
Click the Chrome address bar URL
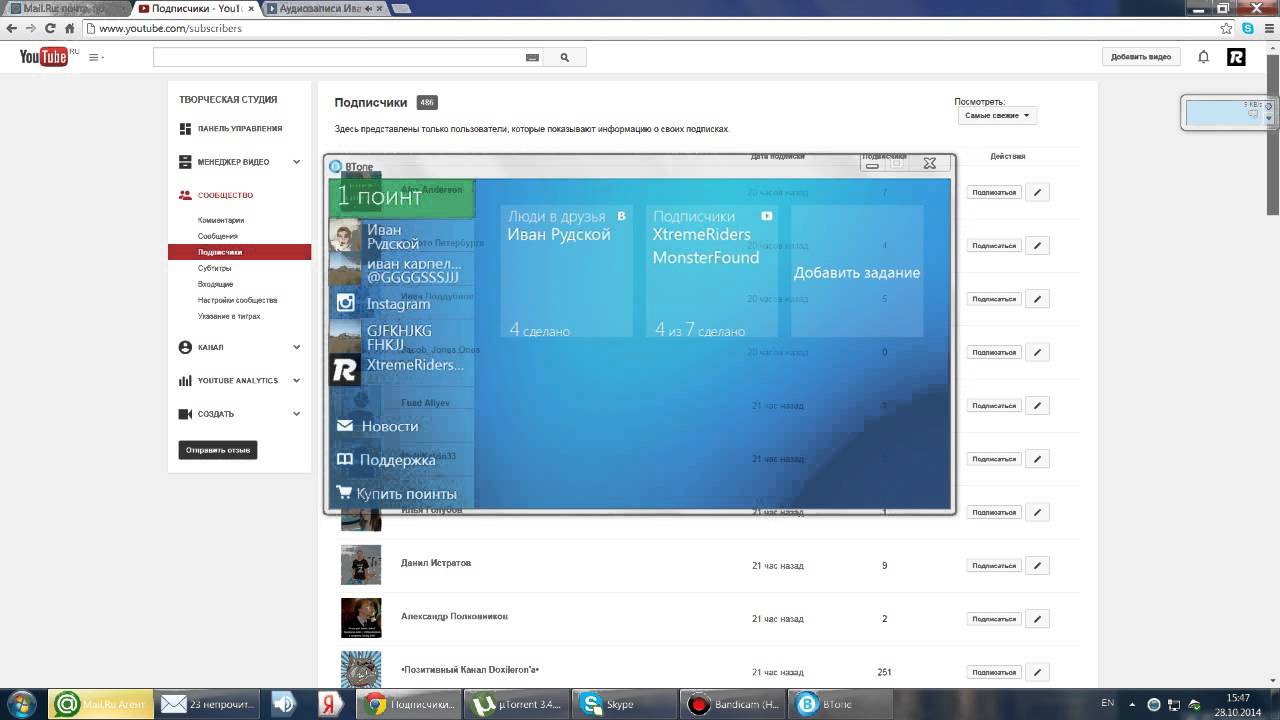click(x=170, y=28)
